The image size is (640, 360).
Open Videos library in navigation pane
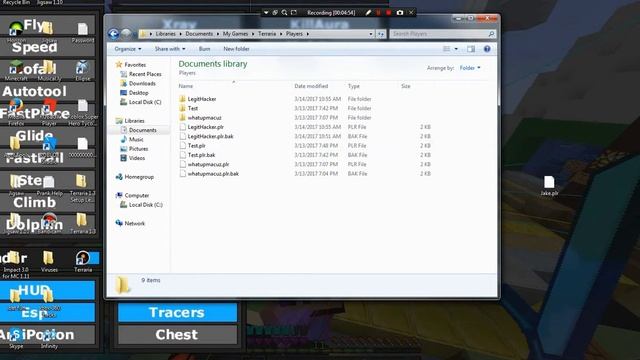point(133,158)
